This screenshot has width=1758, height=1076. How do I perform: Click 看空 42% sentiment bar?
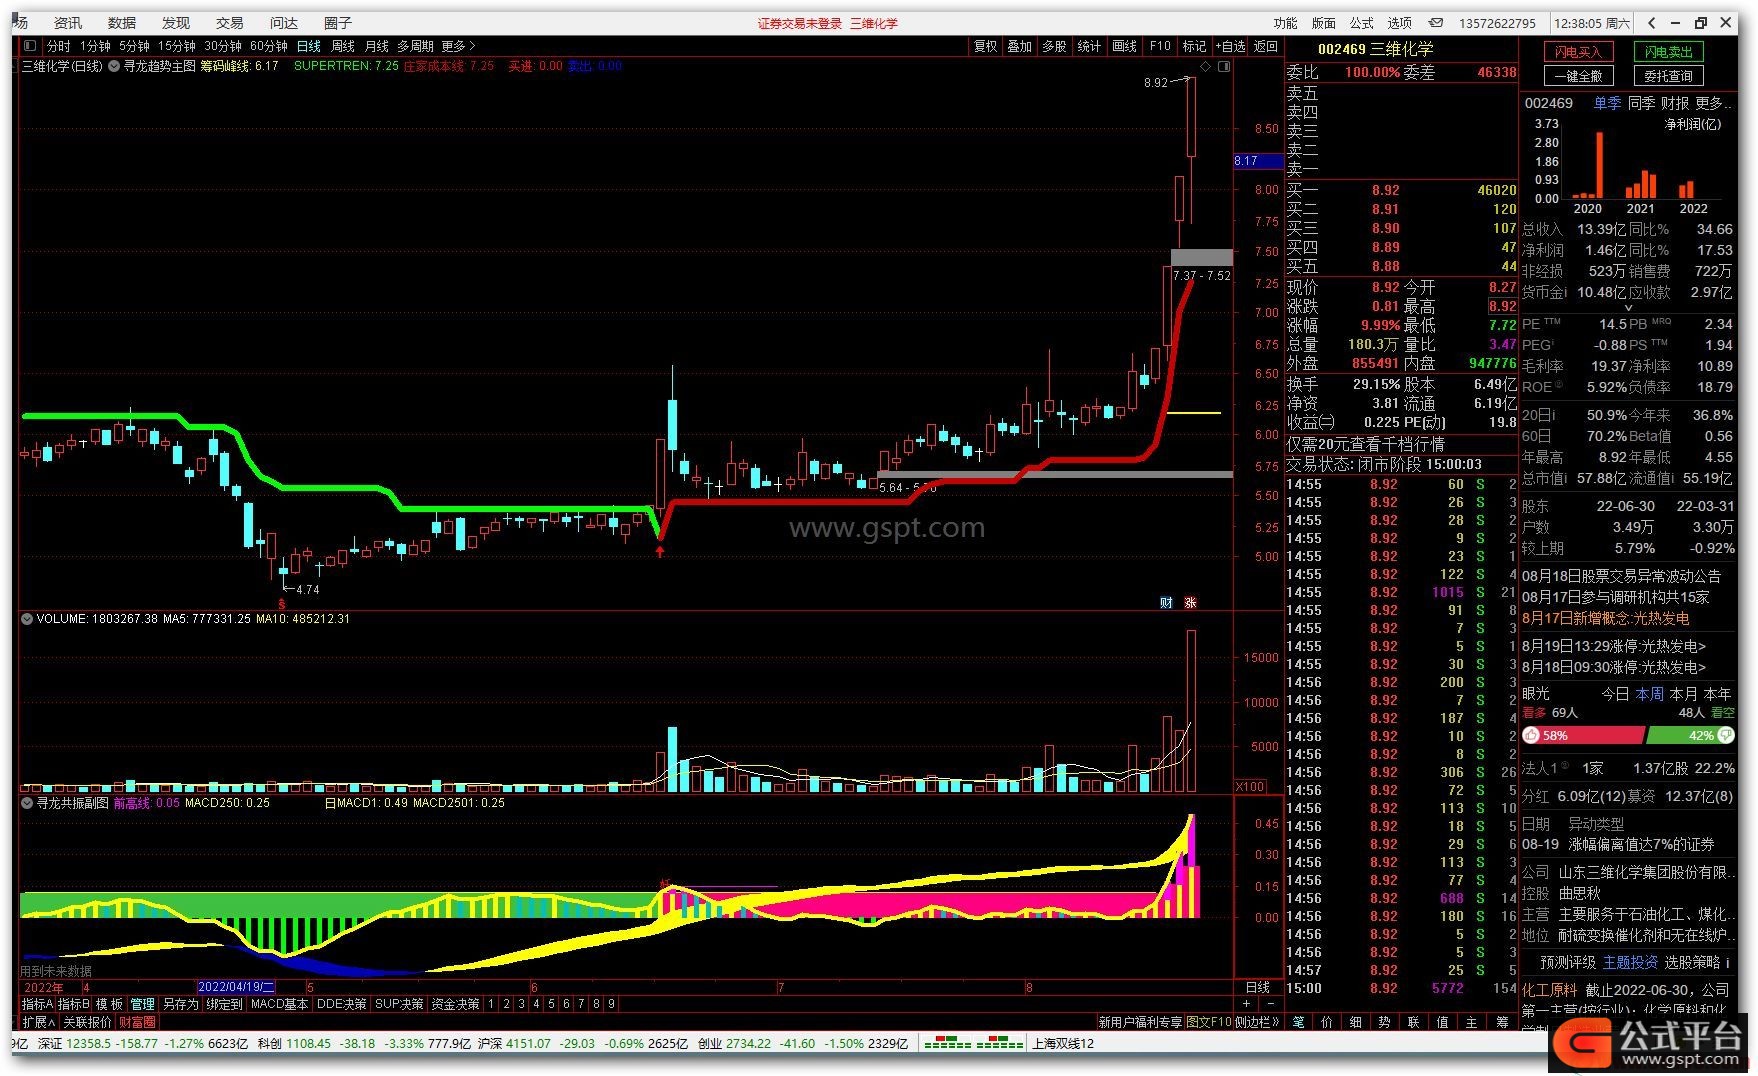tap(1690, 735)
